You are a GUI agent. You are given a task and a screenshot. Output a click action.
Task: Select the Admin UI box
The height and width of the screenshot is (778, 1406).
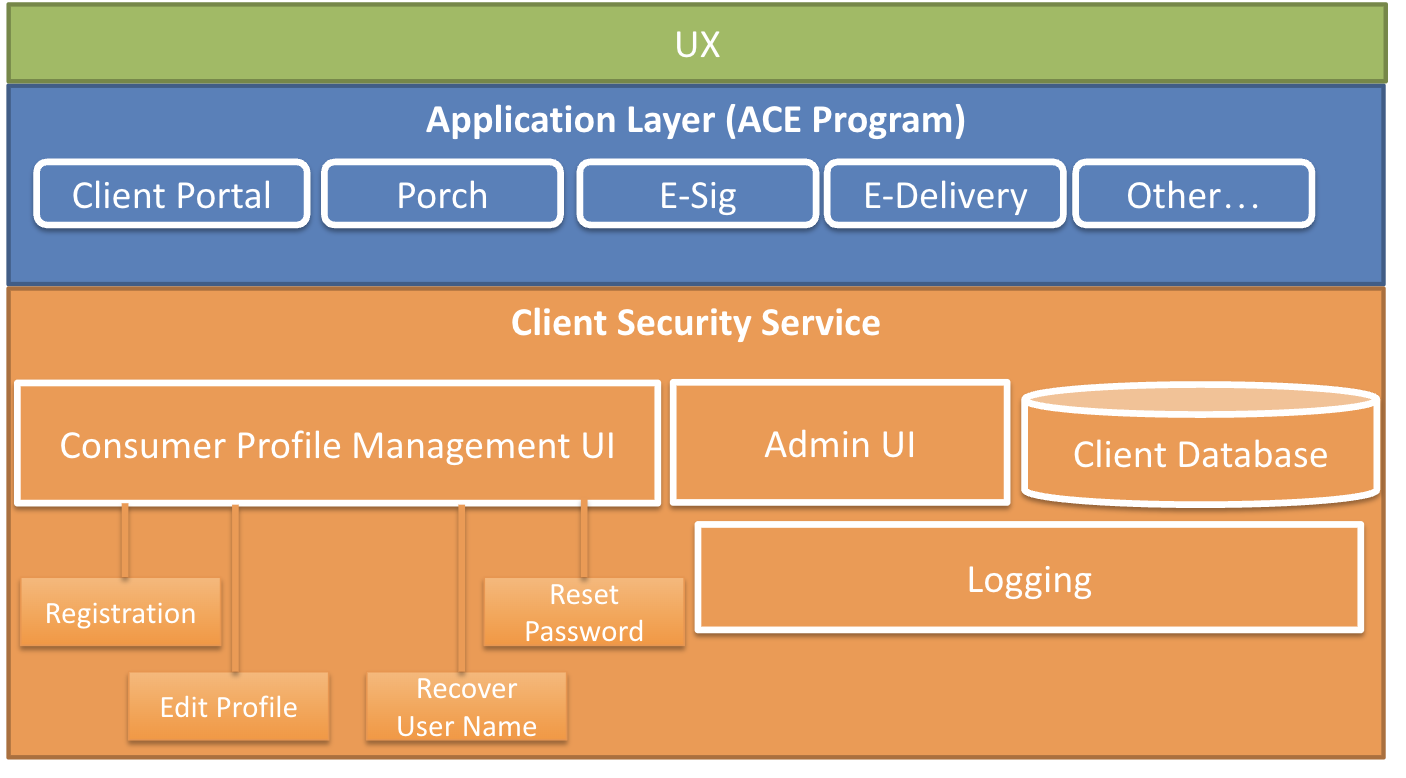point(840,442)
